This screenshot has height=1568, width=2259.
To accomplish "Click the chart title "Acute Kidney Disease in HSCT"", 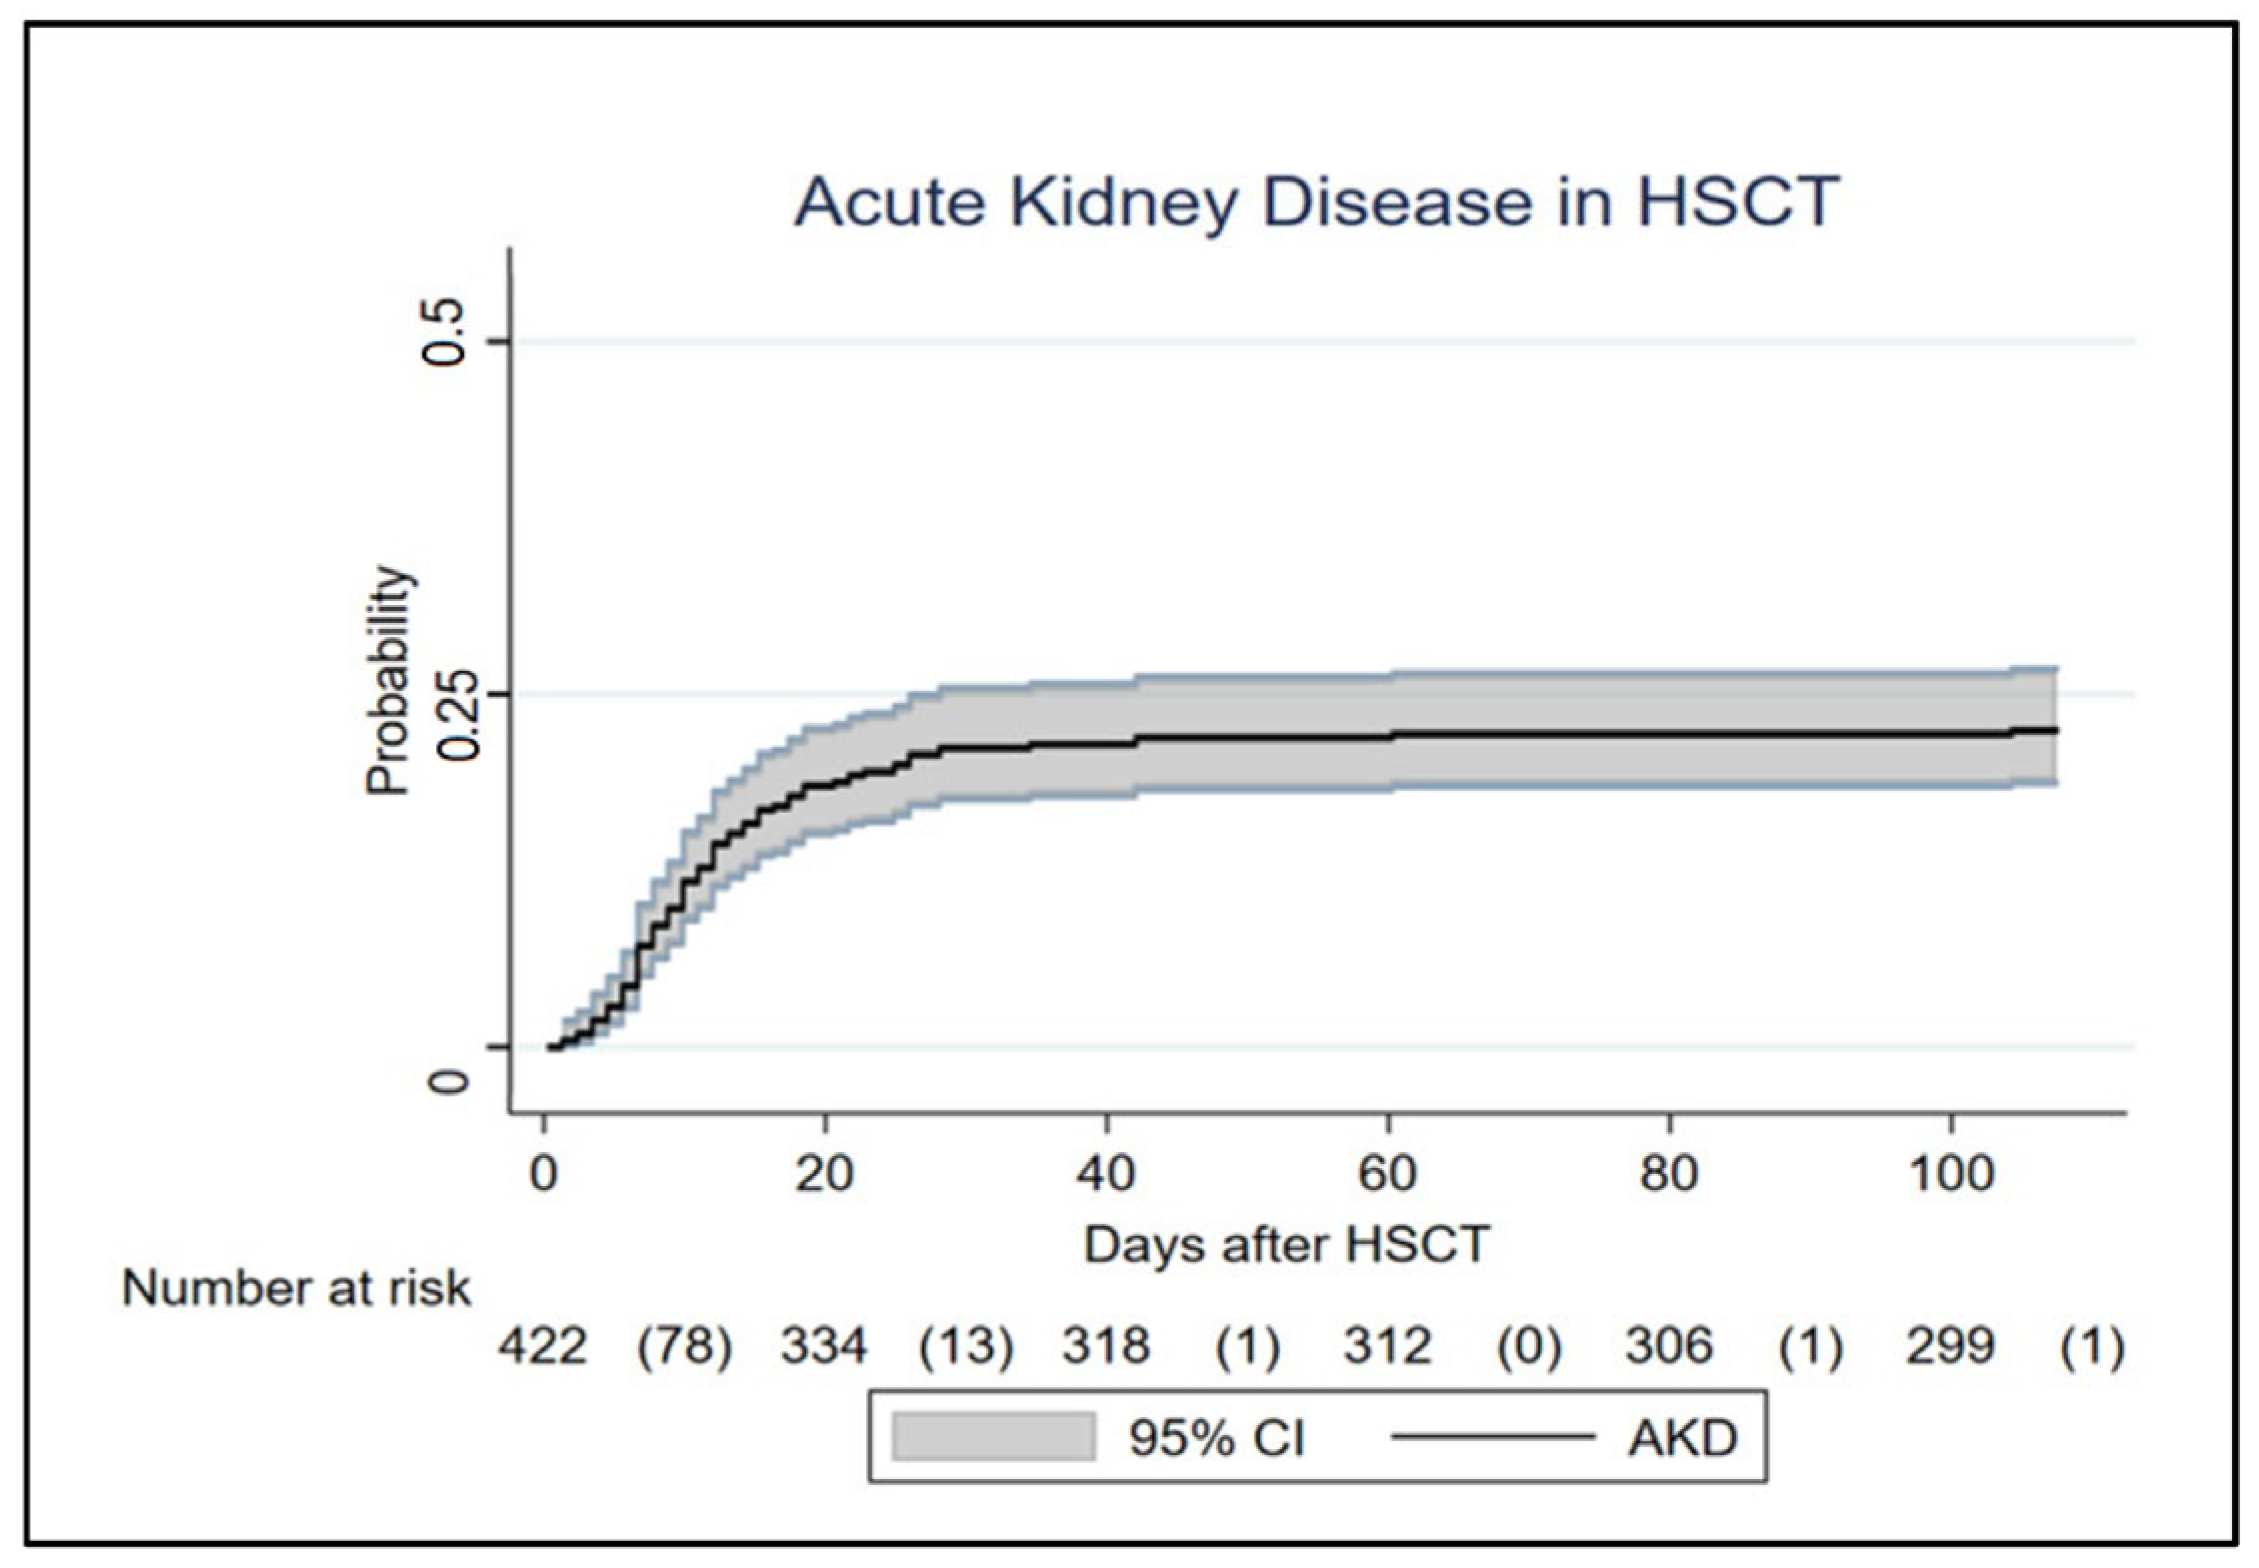I will (x=1316, y=202).
